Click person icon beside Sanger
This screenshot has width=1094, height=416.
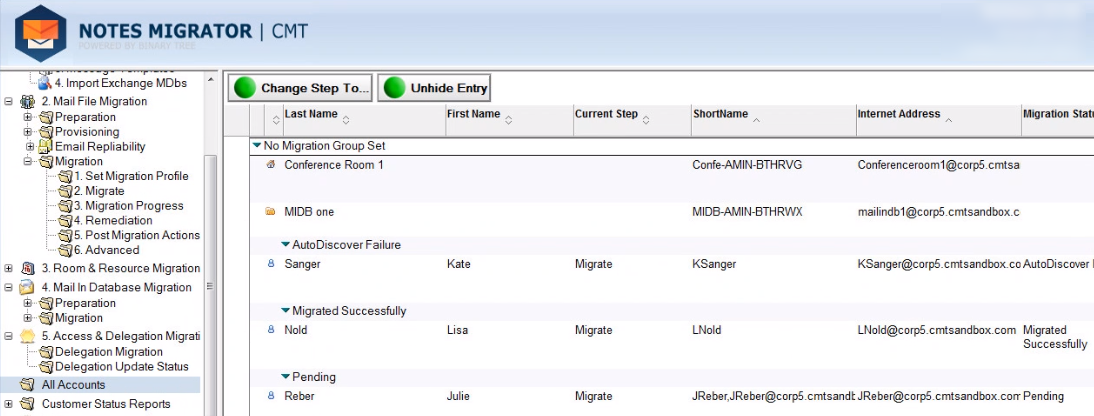(x=271, y=265)
